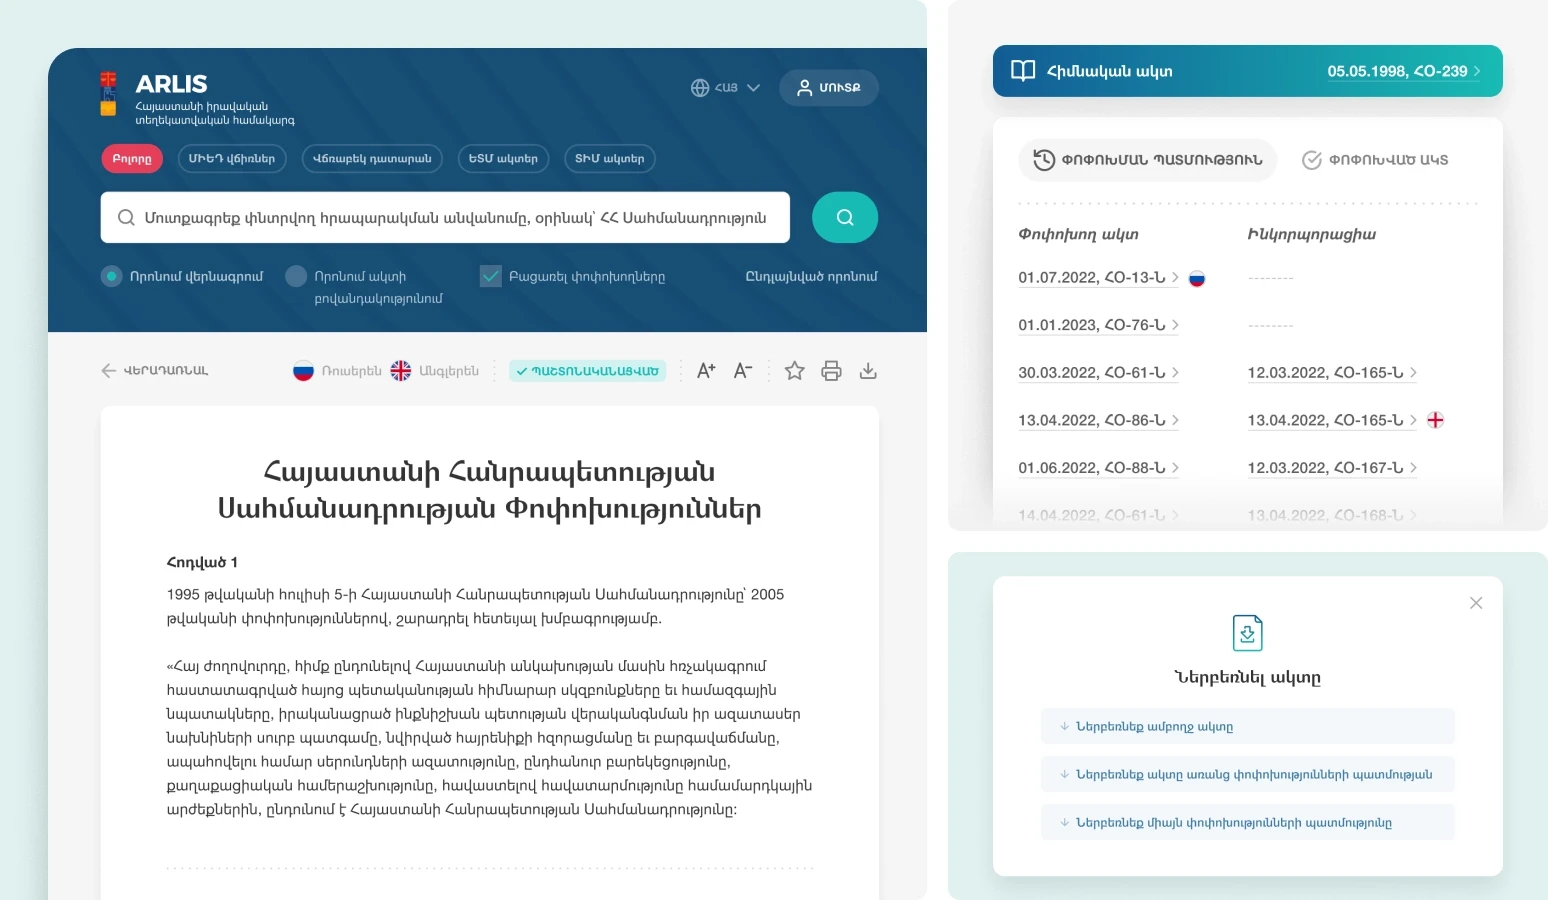This screenshot has width=1548, height=900.
Task: Choose Ներբեռնեք միայն փոփոխությունների պատմությունը option
Action: pos(1248,822)
